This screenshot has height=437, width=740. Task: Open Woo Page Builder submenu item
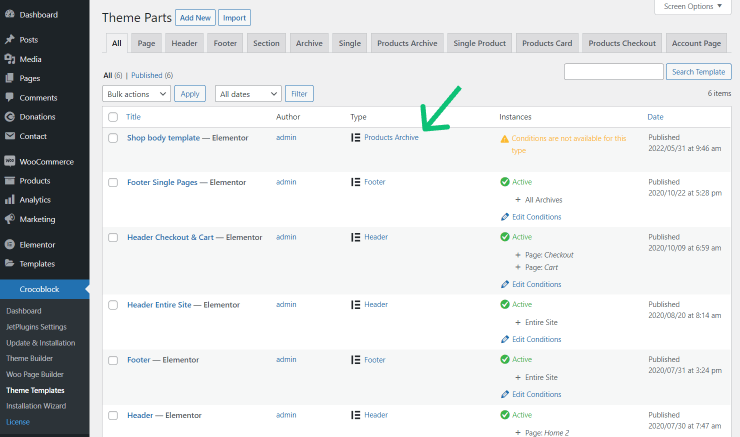click(35, 374)
